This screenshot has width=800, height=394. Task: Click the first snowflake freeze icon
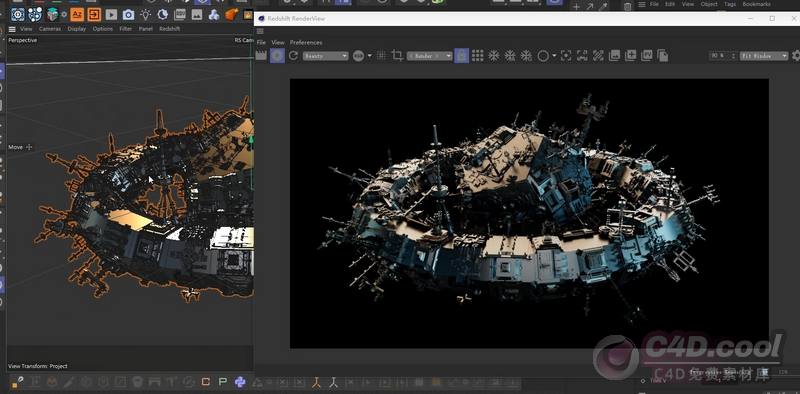pos(493,56)
